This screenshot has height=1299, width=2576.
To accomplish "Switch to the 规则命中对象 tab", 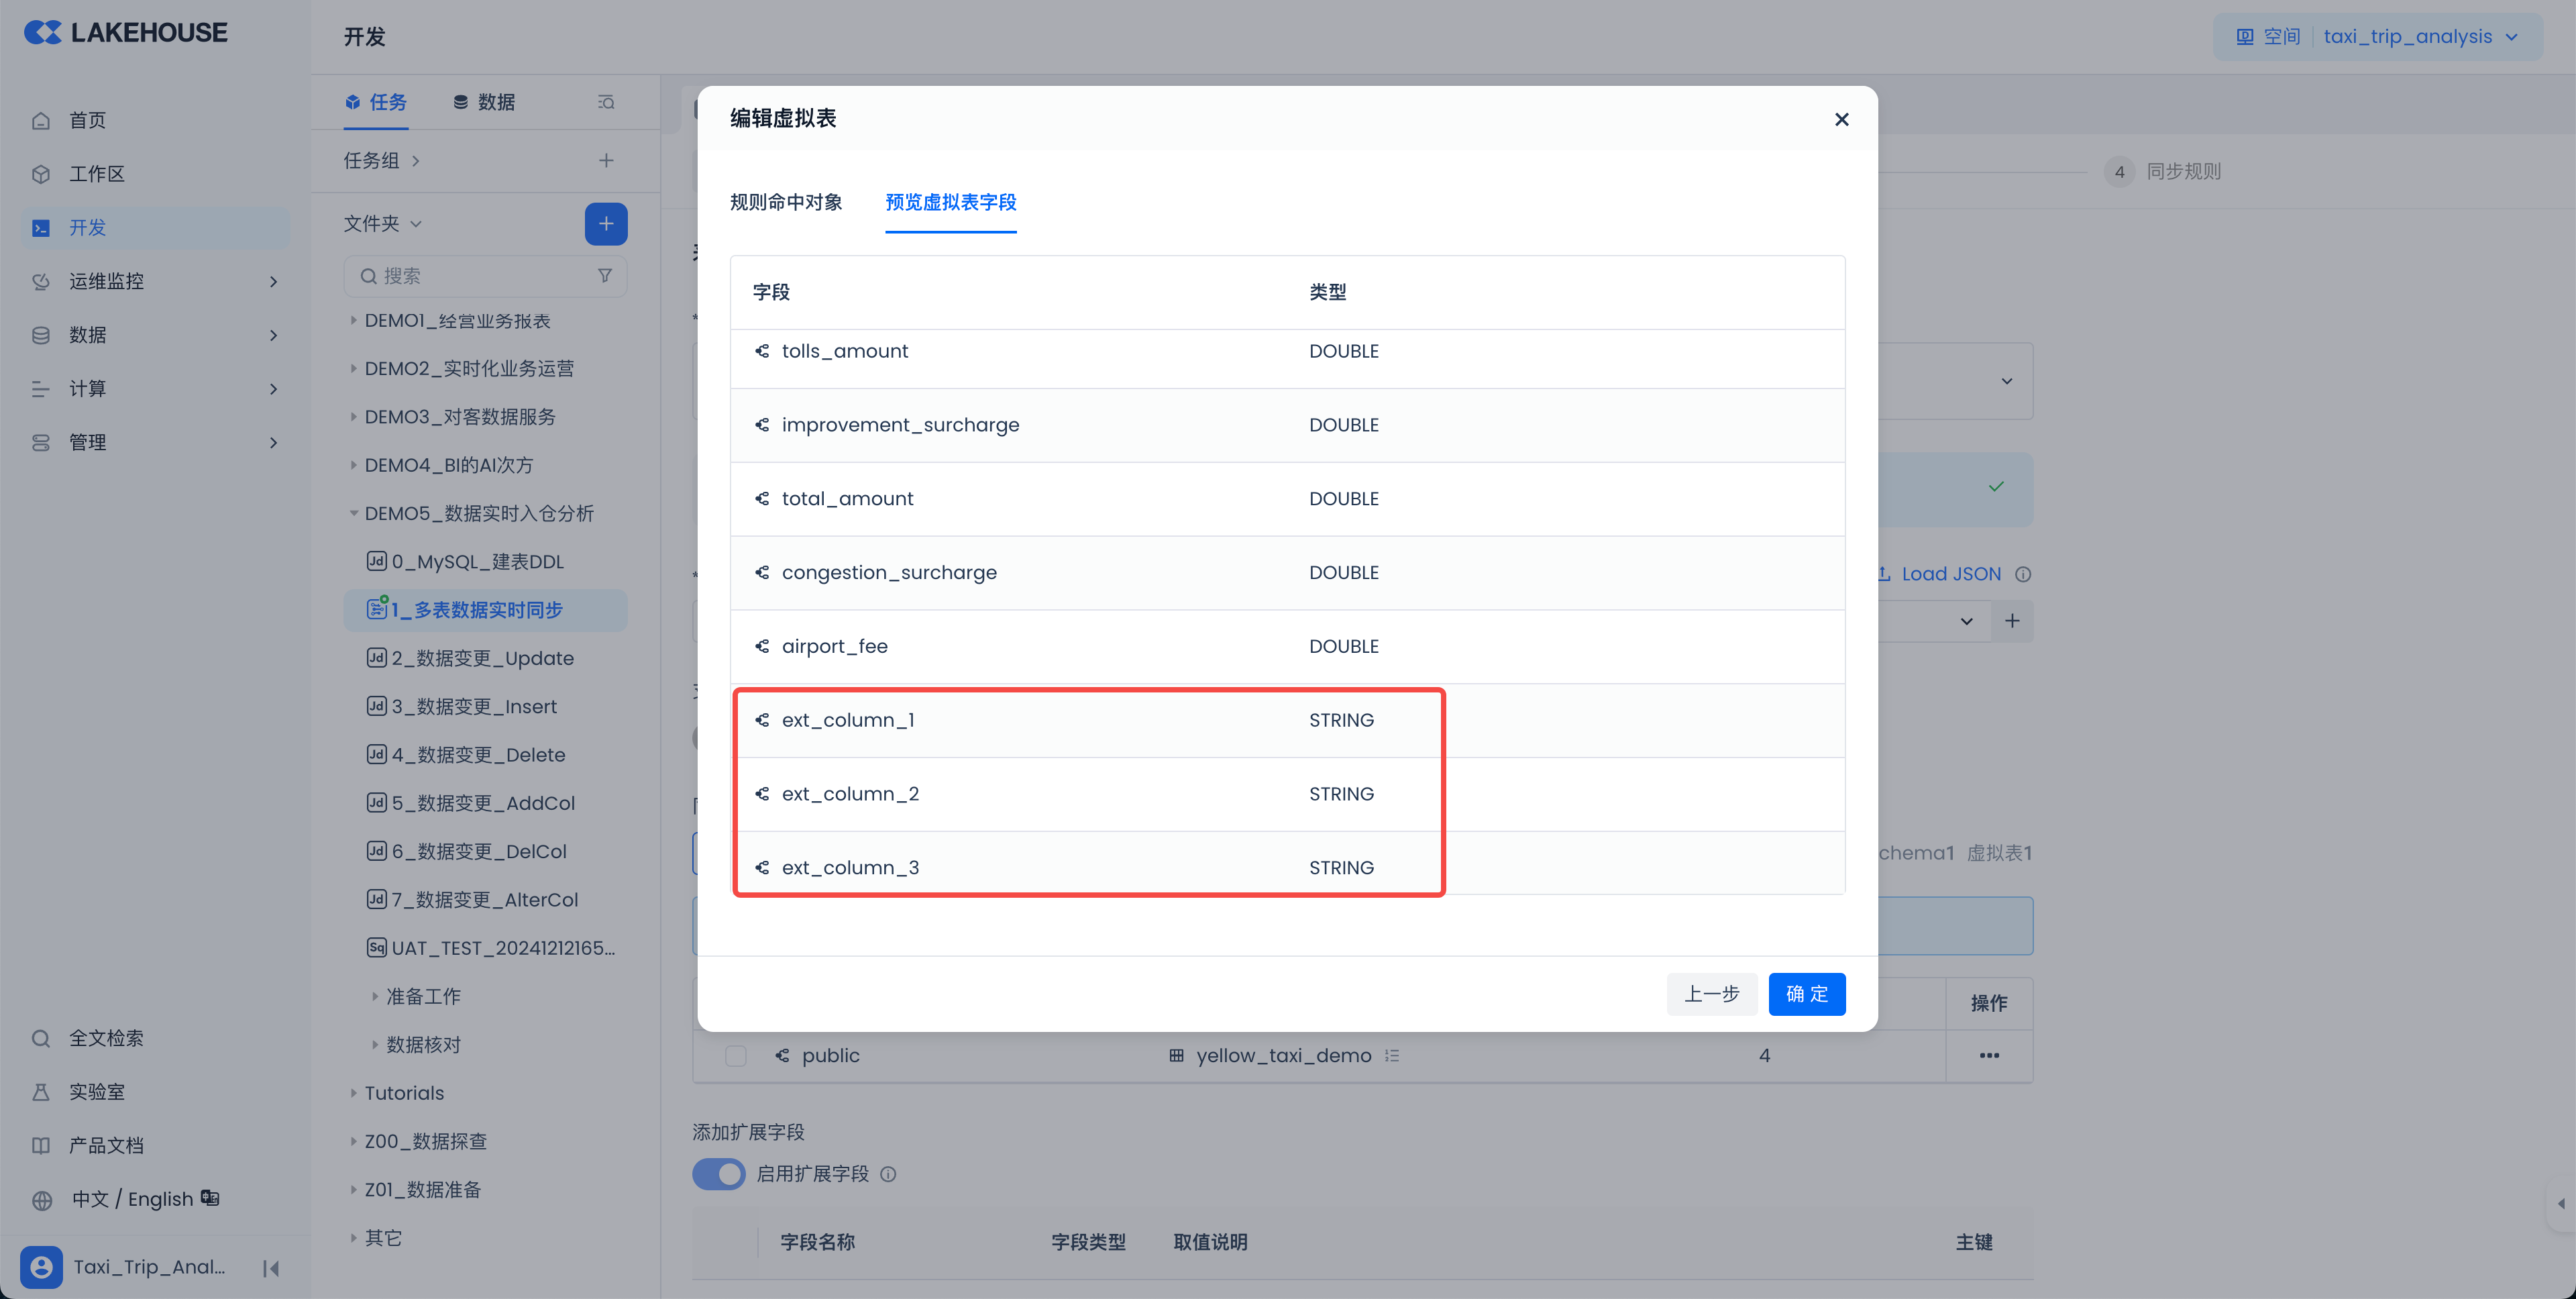I will pos(786,203).
